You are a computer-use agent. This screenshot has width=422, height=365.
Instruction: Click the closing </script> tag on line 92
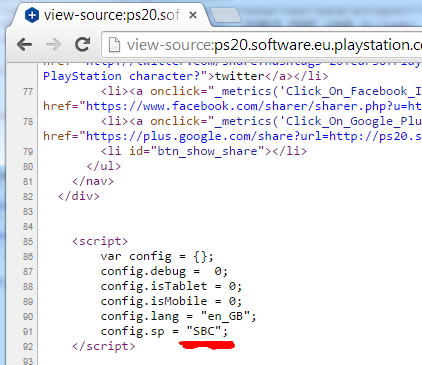104,346
